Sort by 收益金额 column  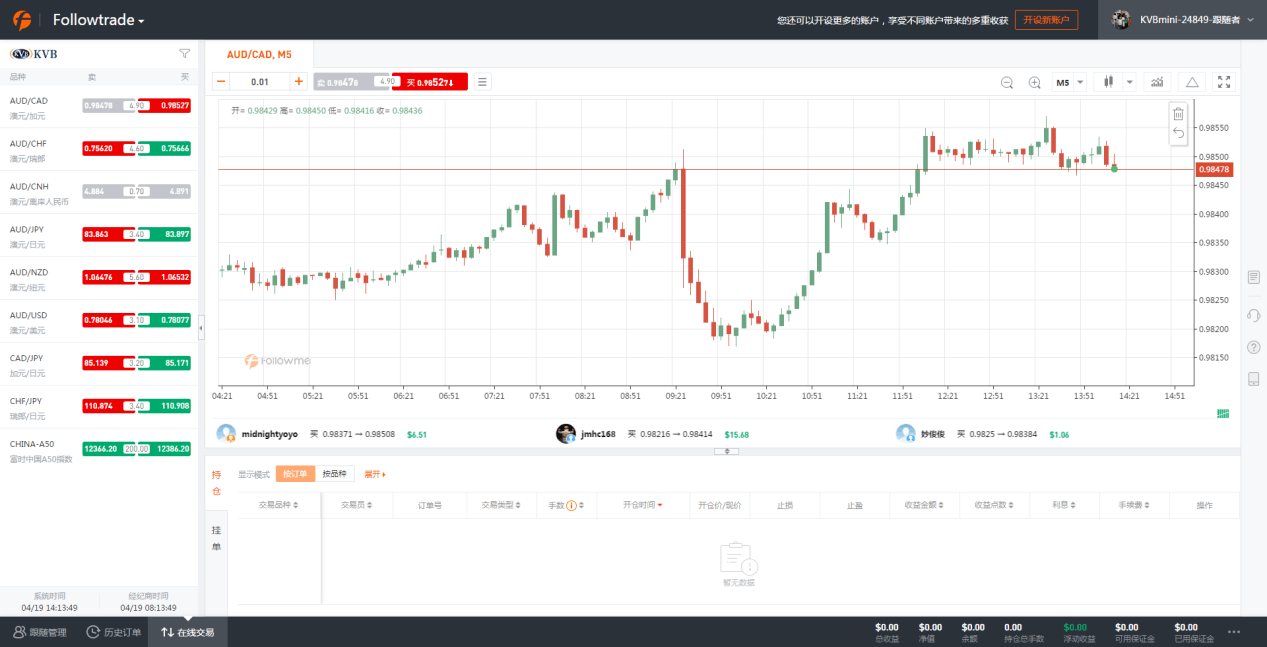(x=924, y=506)
